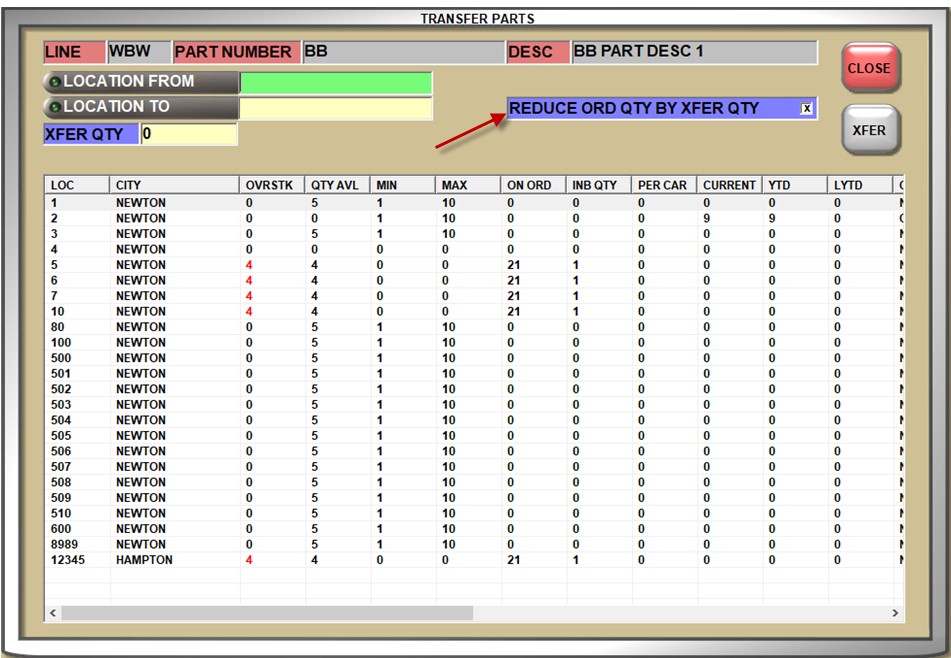The height and width of the screenshot is (658, 951).
Task: Click the QTY AVL column header
Action: point(337,185)
